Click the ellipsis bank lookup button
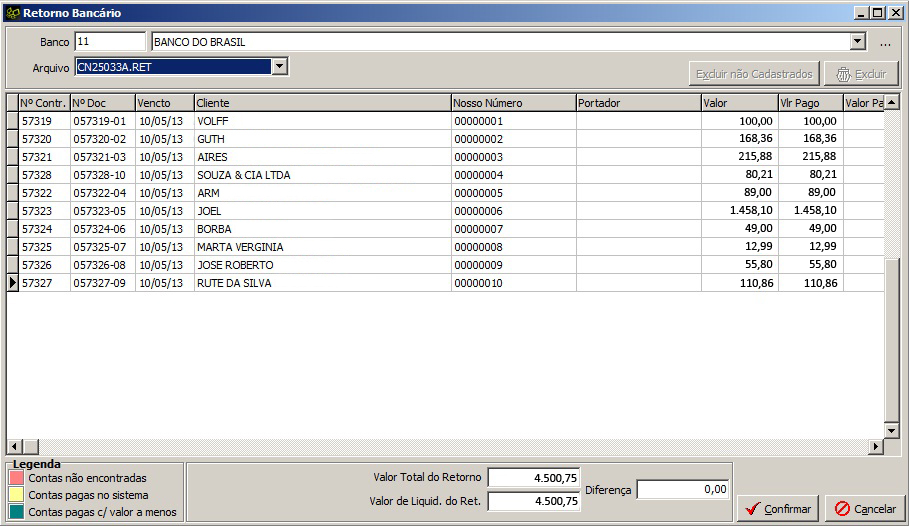Screen dimensions: 909x526 pos(885,43)
